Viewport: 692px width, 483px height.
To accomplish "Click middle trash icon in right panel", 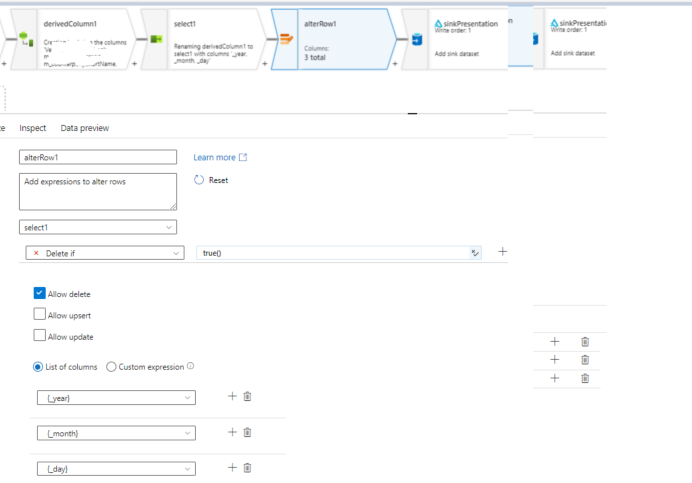I will click(x=585, y=360).
